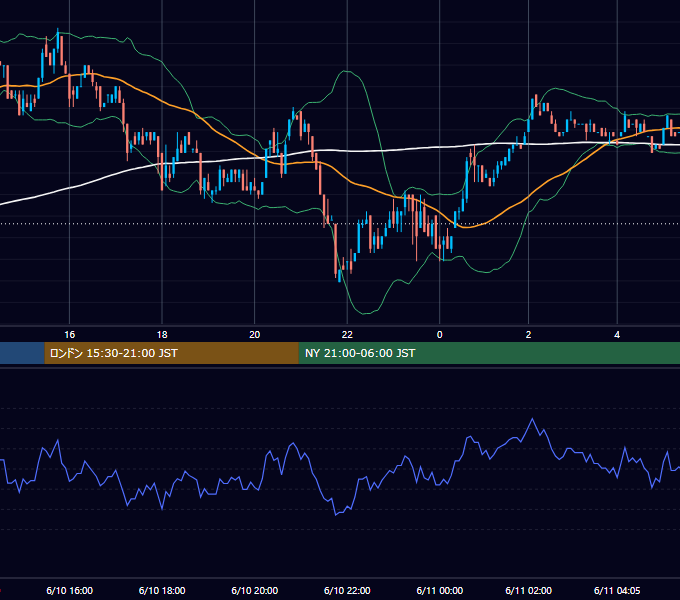Select the 6/11 04:05 time label
680x600 pixels.
pos(617,590)
